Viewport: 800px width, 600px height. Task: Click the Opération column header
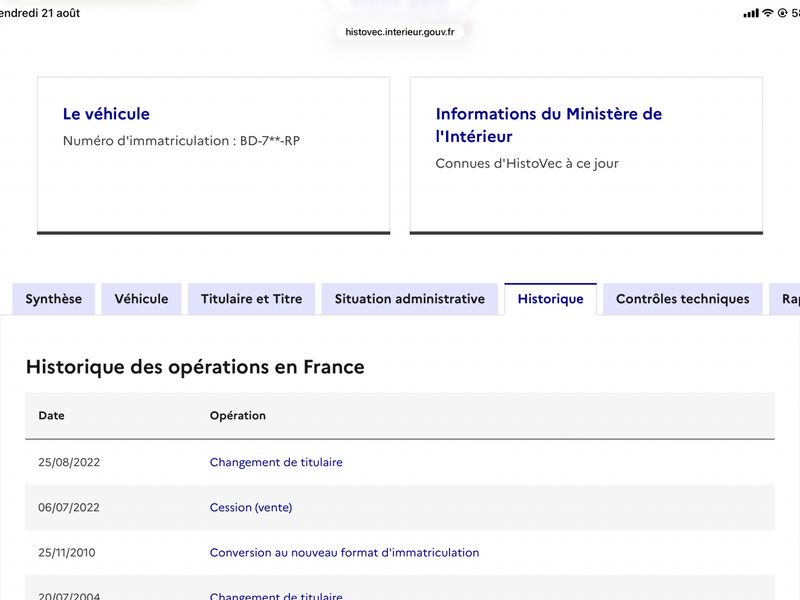[x=238, y=416]
